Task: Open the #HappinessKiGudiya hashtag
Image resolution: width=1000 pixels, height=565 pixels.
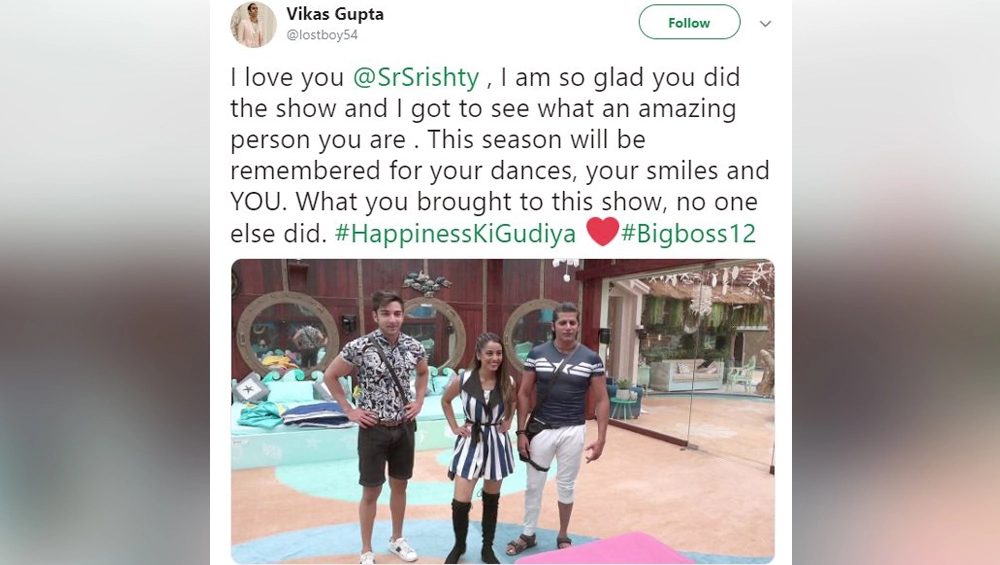Action: pos(455,233)
